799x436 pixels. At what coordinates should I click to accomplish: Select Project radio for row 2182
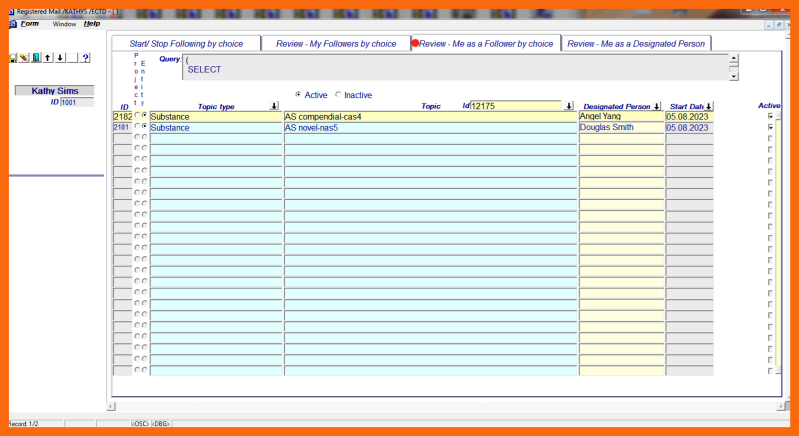pyautogui.click(x=137, y=116)
